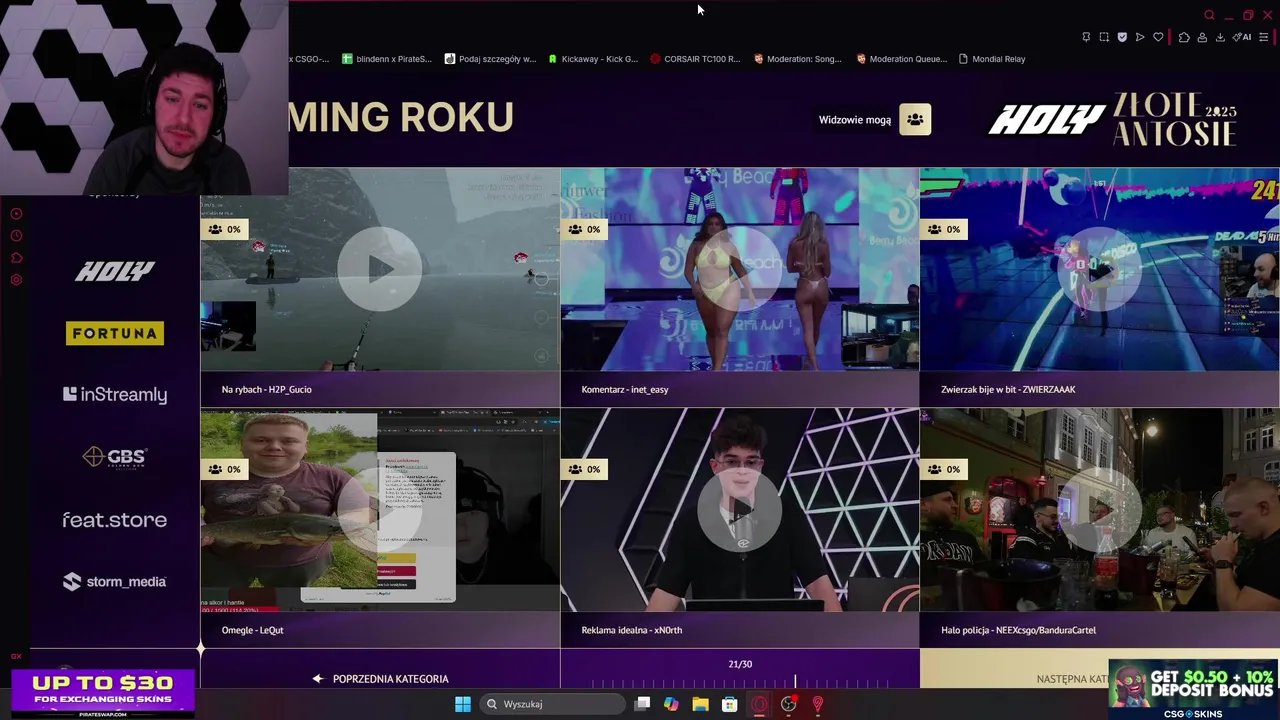Viewport: 1280px width, 720px height.
Task: Click the send flow arrow icon
Action: click(1140, 37)
